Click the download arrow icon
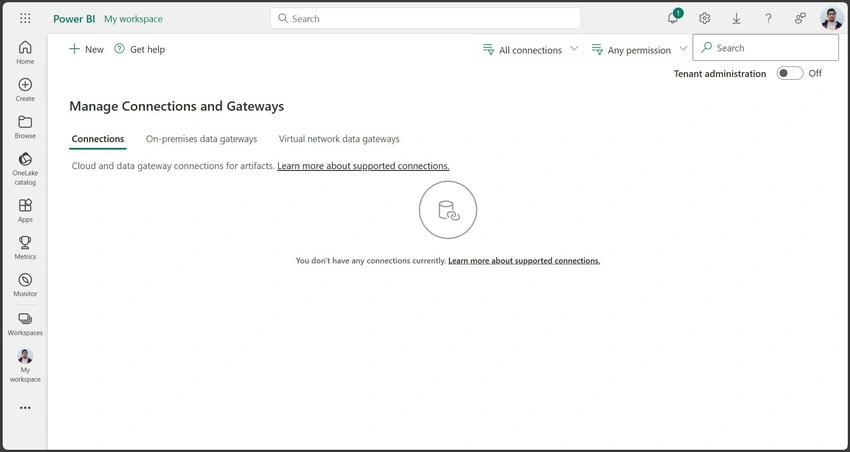The height and width of the screenshot is (452, 850). [736, 18]
